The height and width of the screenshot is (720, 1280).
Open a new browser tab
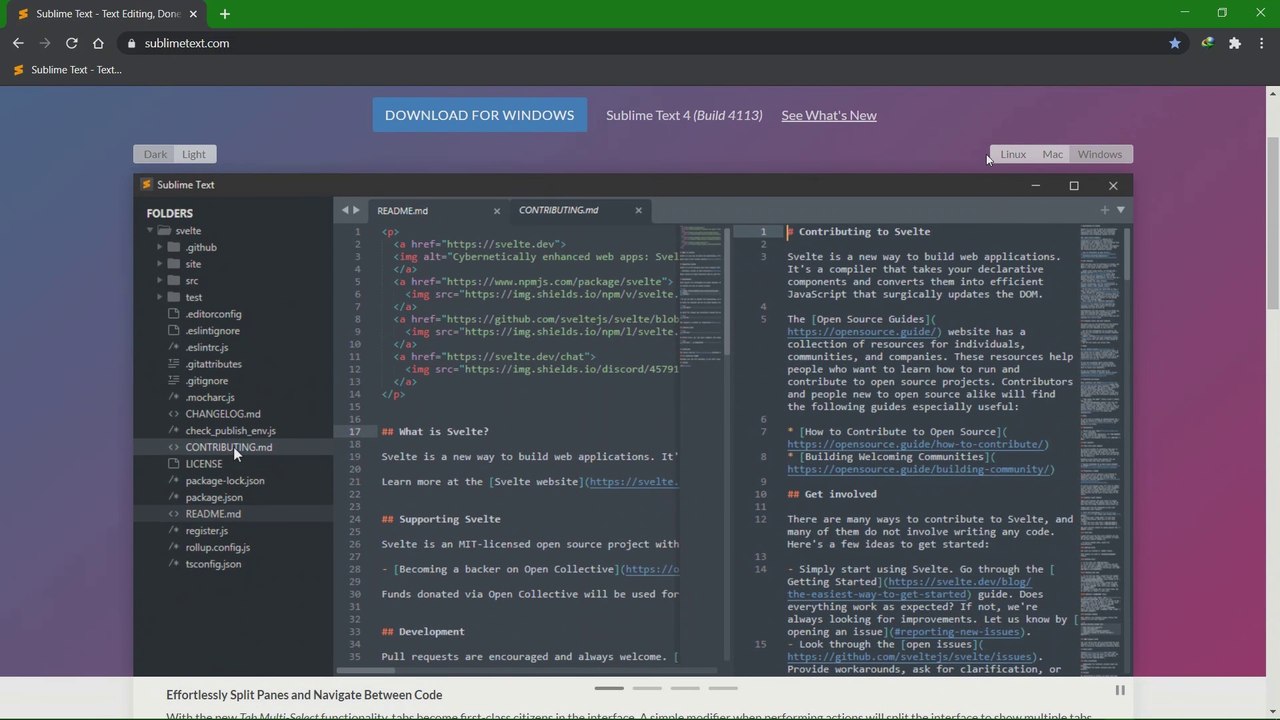point(225,14)
